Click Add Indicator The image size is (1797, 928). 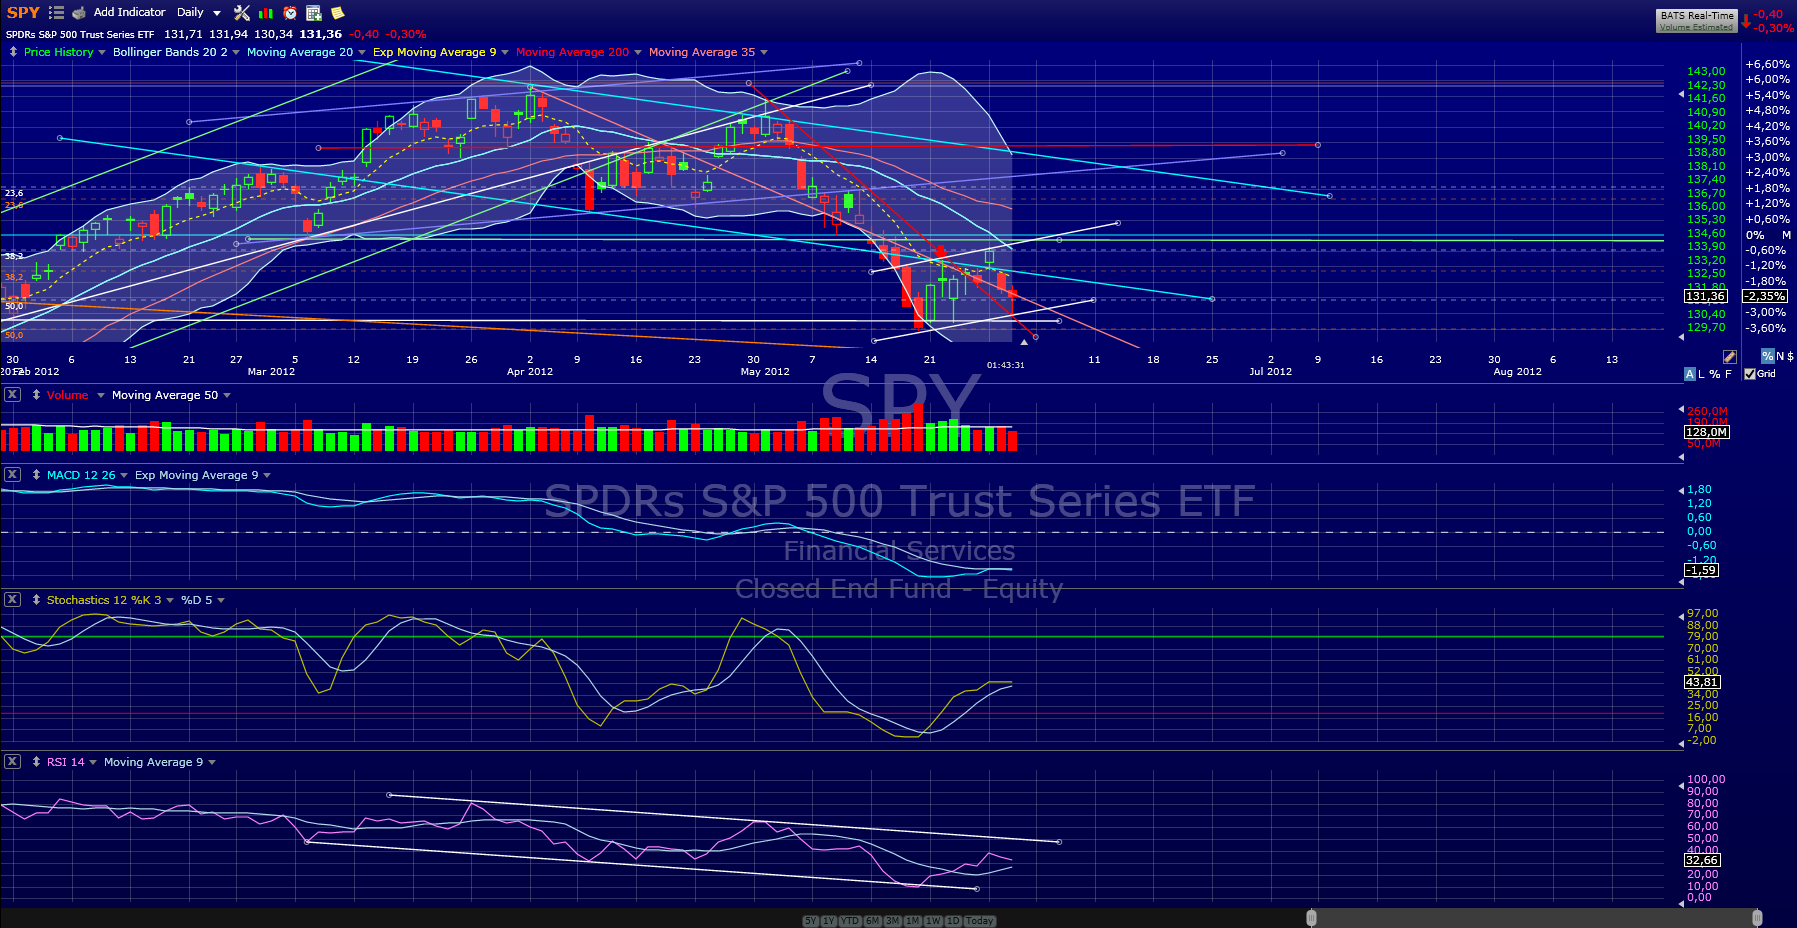130,13
